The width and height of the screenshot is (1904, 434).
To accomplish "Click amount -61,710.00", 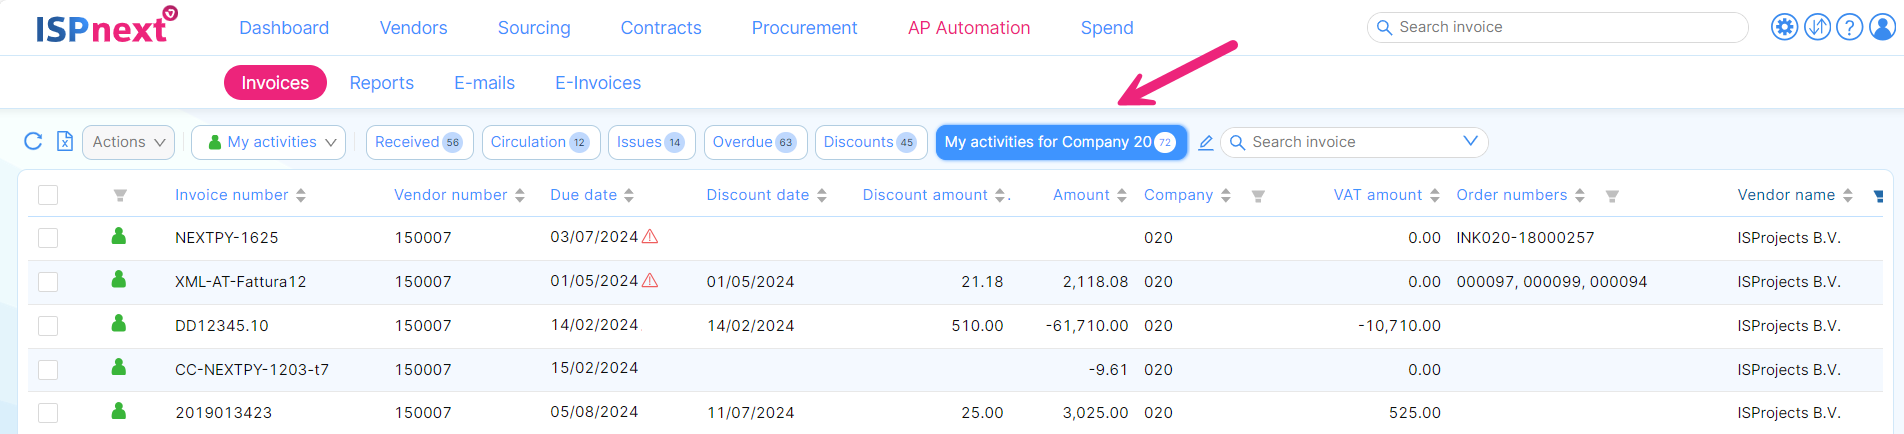I will pos(1087,326).
